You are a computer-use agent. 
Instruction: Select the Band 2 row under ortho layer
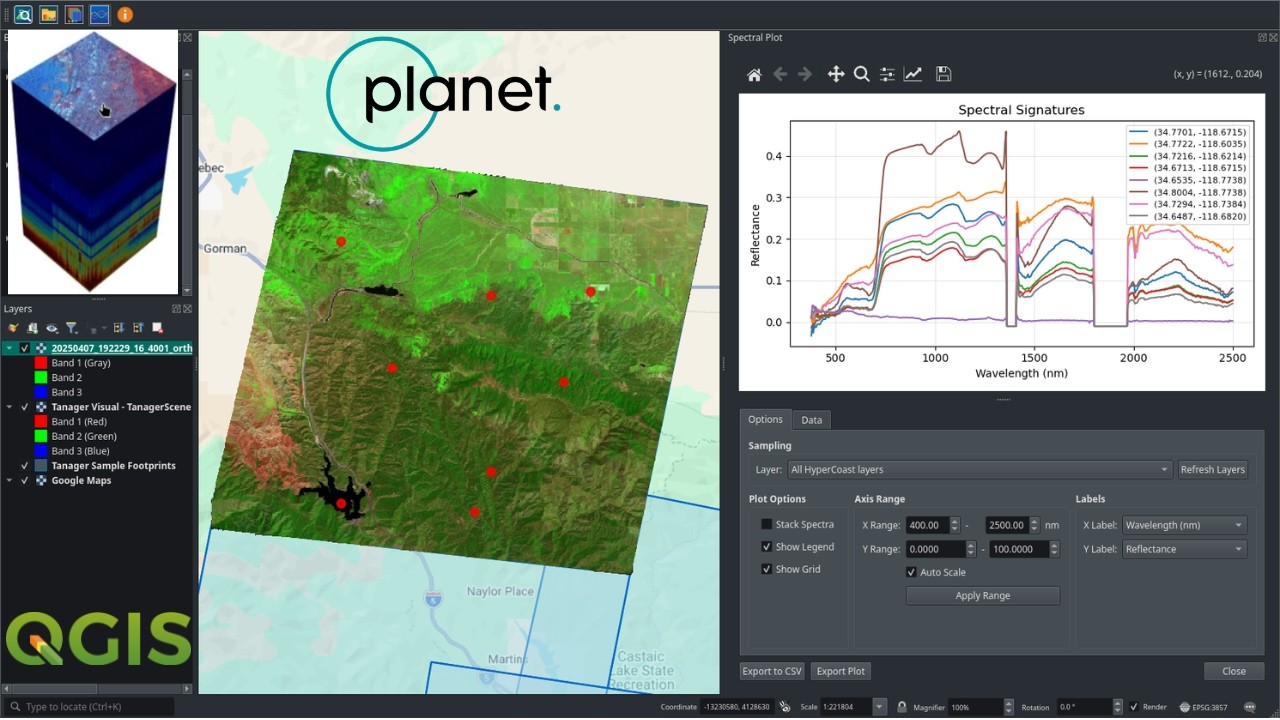pyautogui.click(x=67, y=378)
